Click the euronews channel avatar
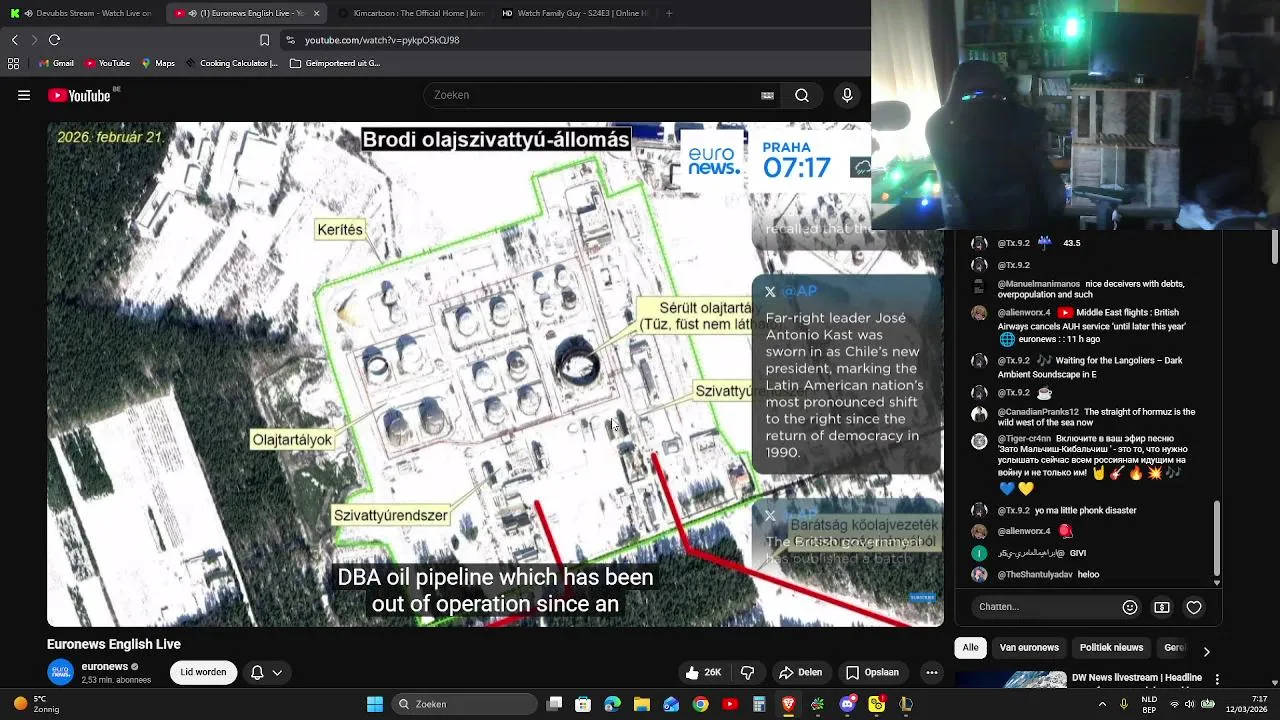Screen dimensions: 1280x720 pos(61,673)
